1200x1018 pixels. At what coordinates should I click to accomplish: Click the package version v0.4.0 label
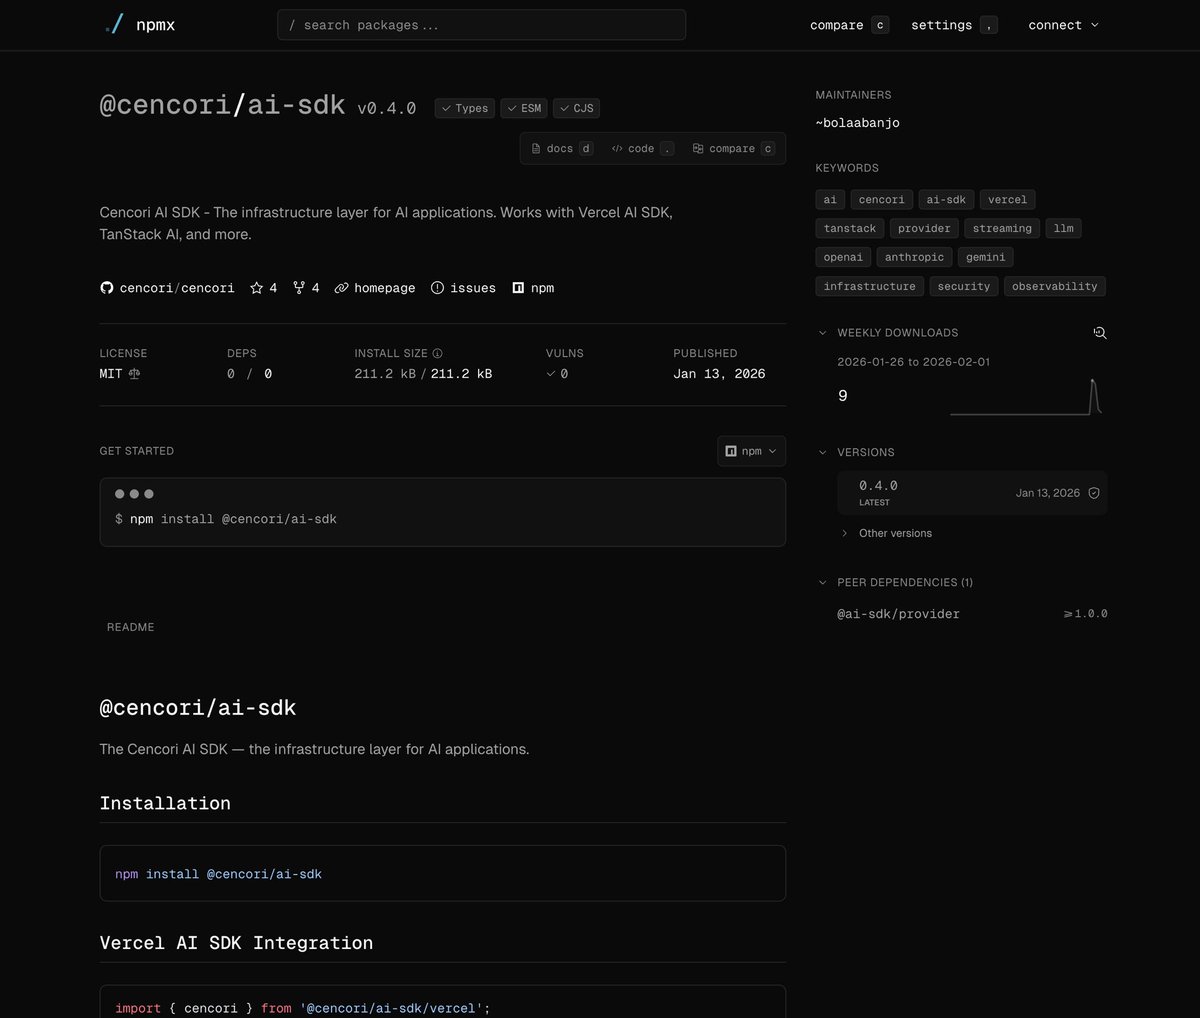tap(387, 108)
